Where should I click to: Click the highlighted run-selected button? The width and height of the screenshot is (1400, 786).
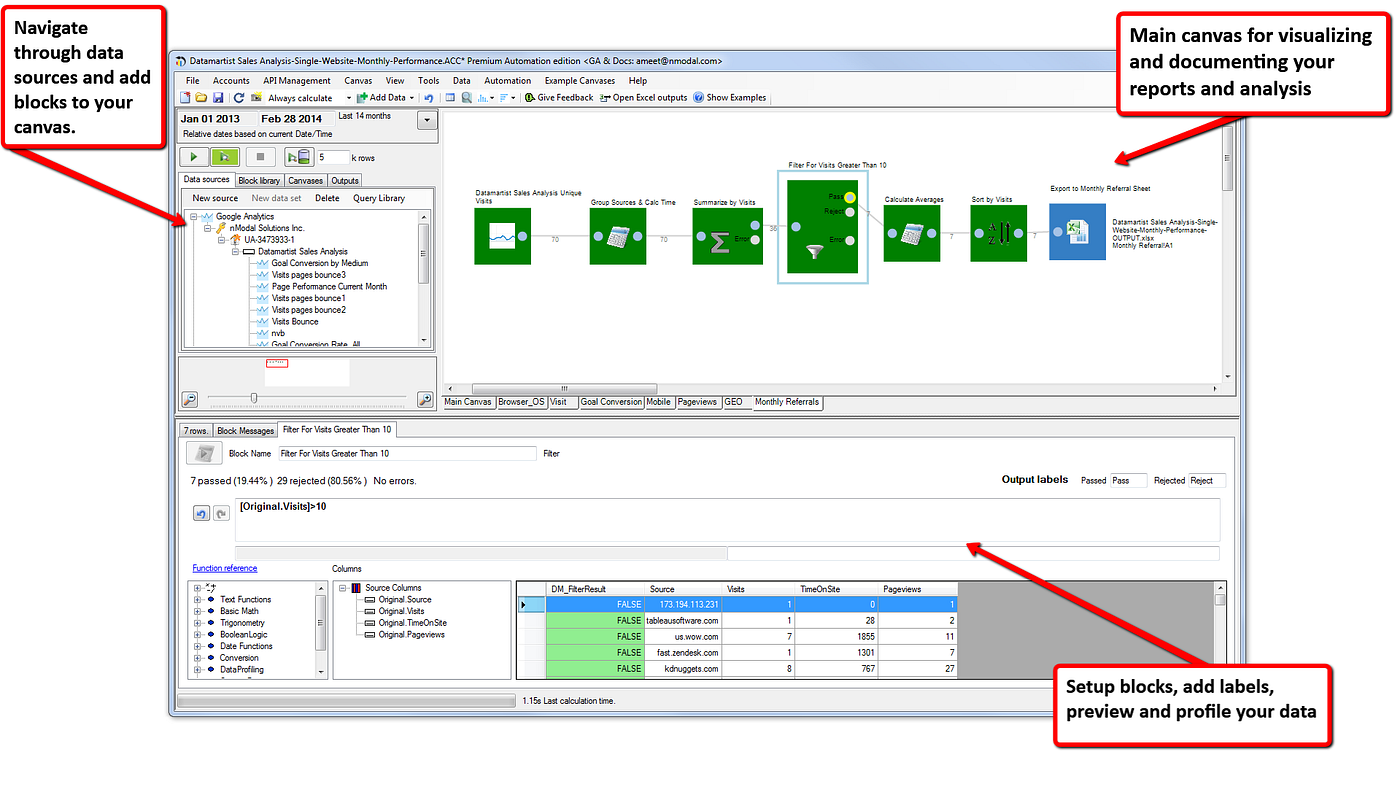(225, 157)
